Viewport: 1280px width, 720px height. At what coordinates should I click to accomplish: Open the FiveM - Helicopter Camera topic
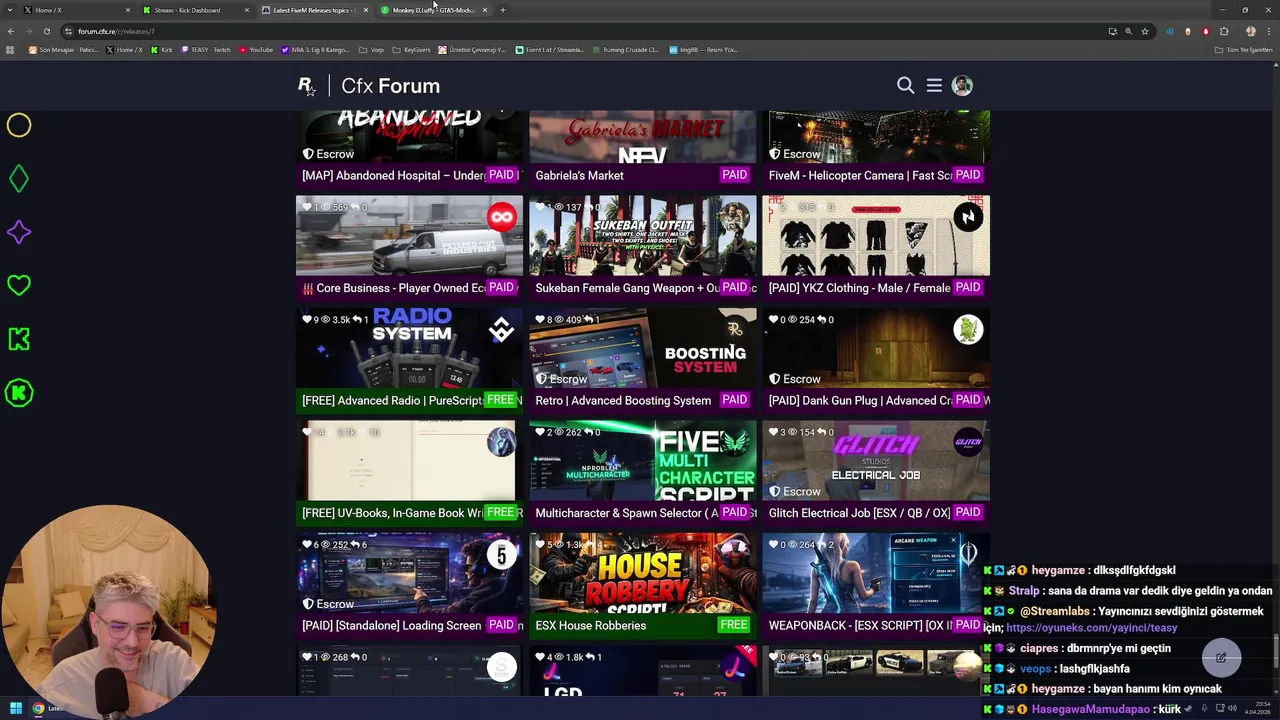click(860, 175)
